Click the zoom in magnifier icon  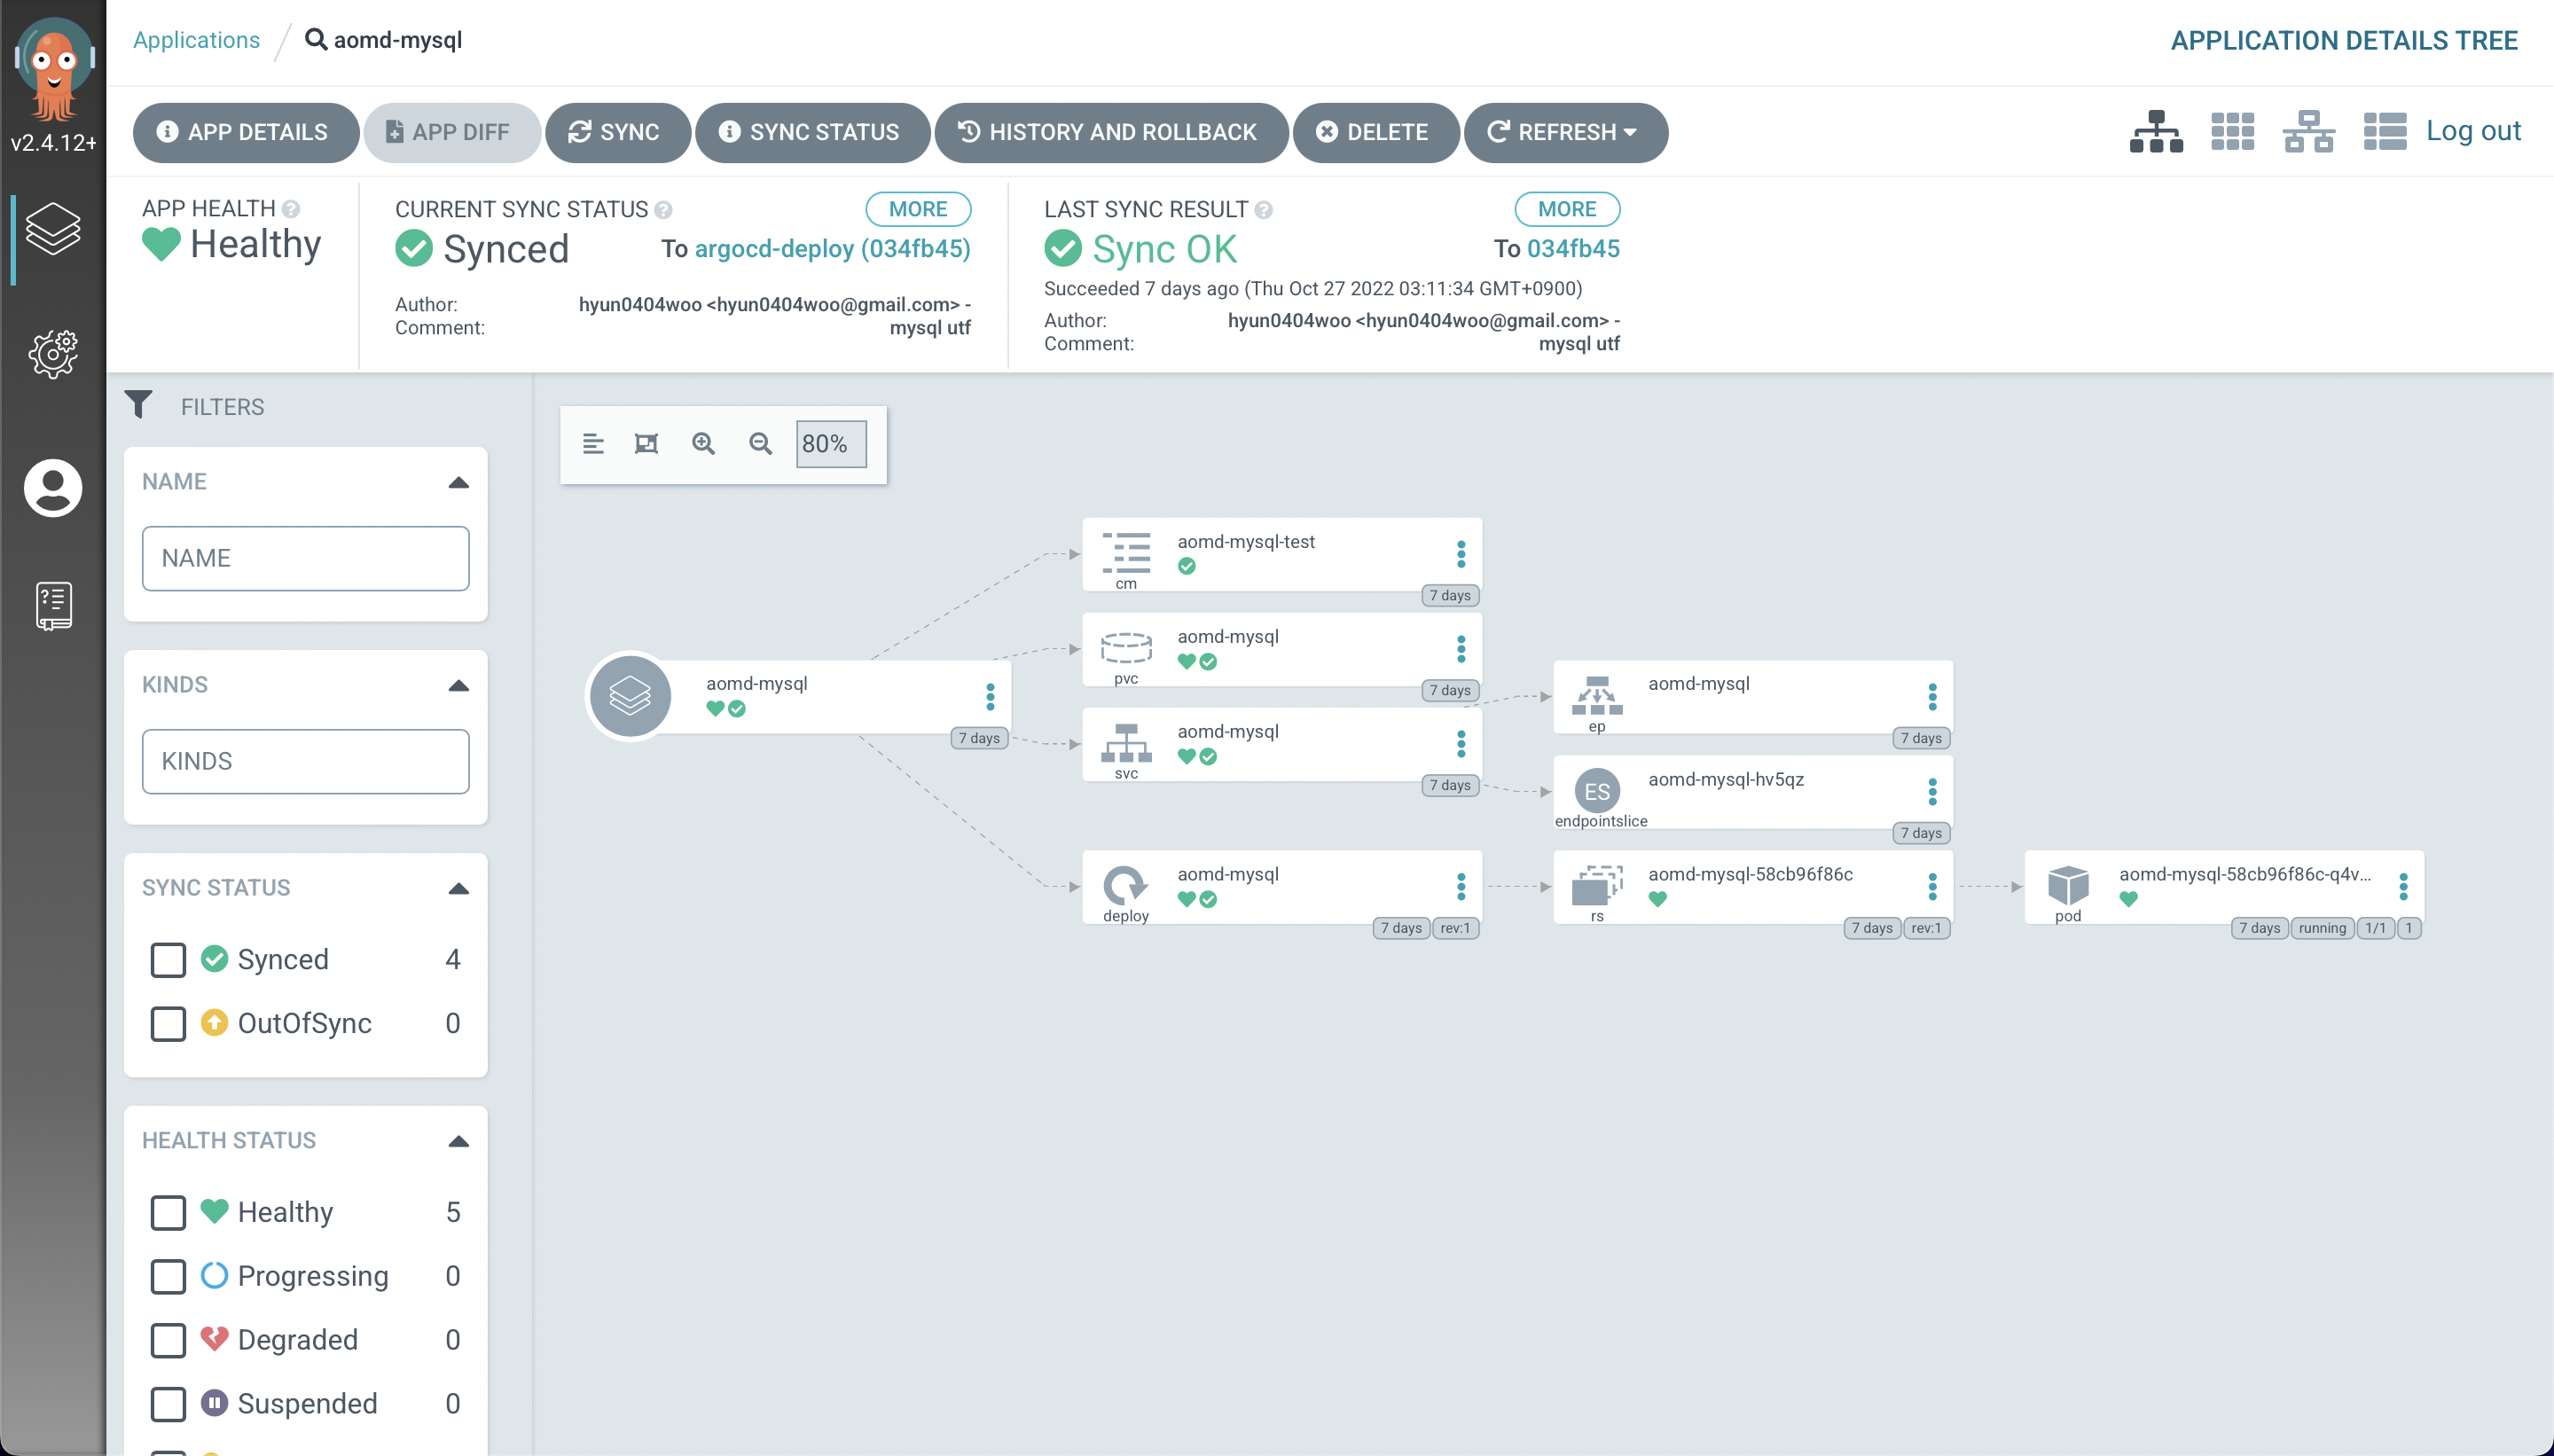703,443
